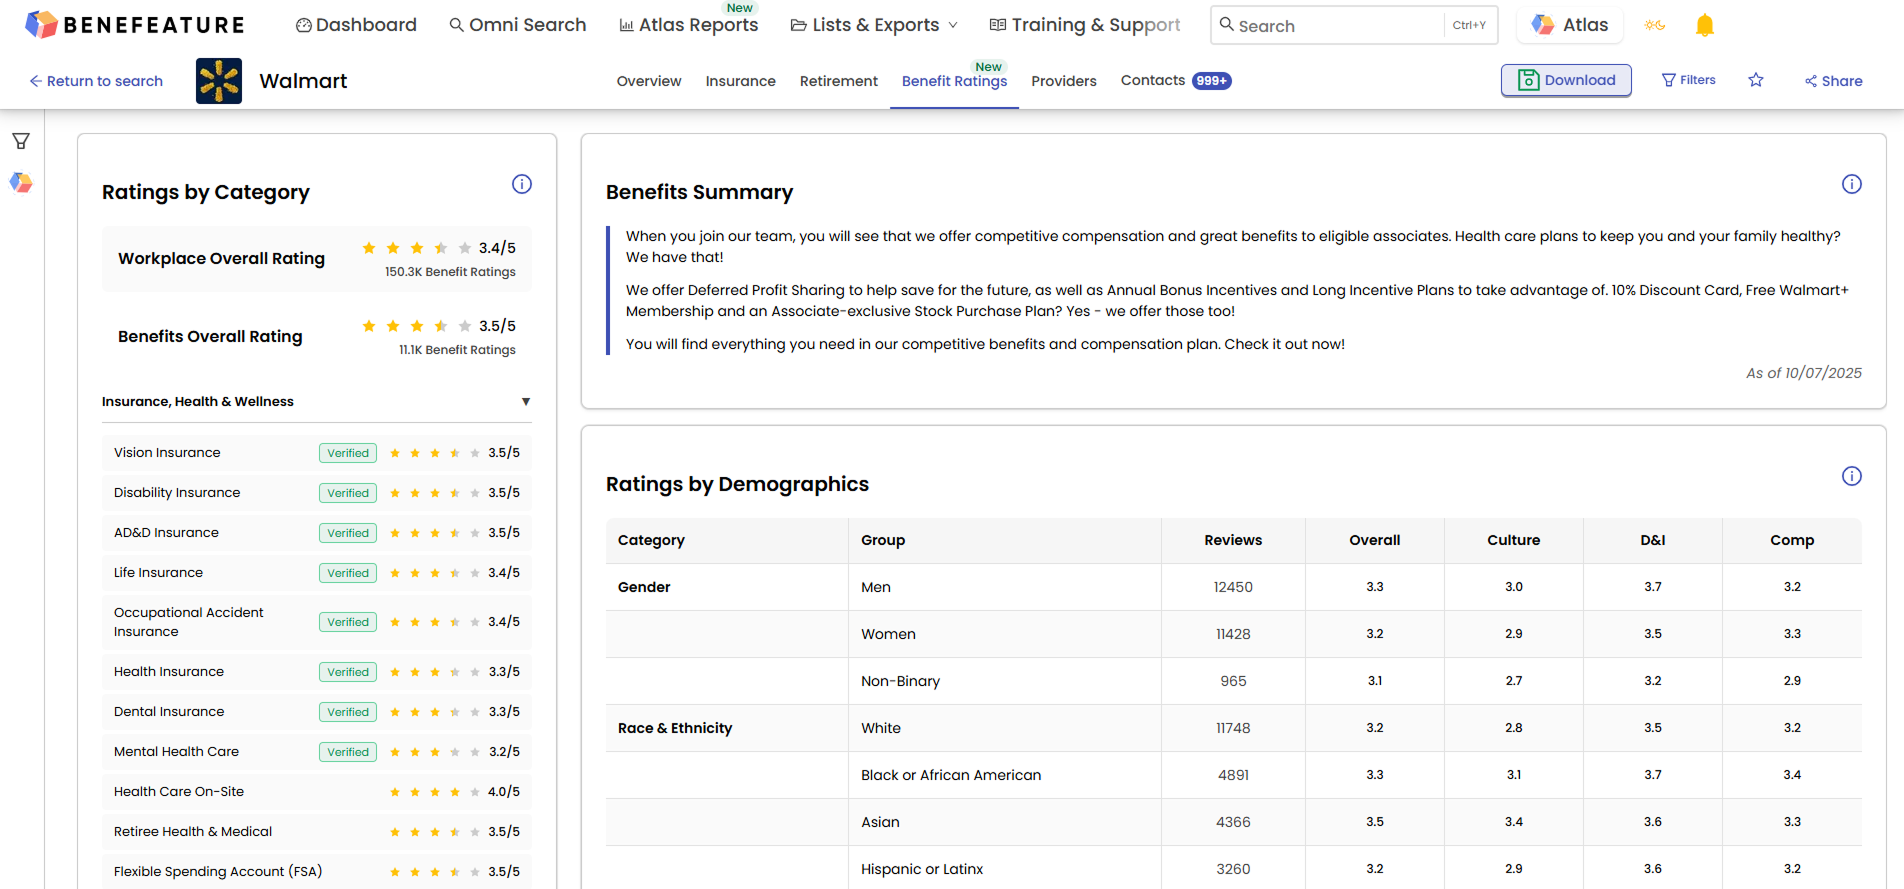1904x889 pixels.
Task: Select the Benefits Overall Rating row
Action: coord(317,337)
